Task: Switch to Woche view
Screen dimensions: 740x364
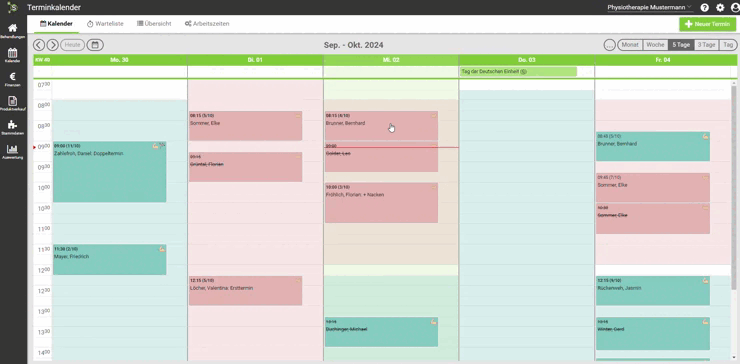Action: [x=655, y=45]
